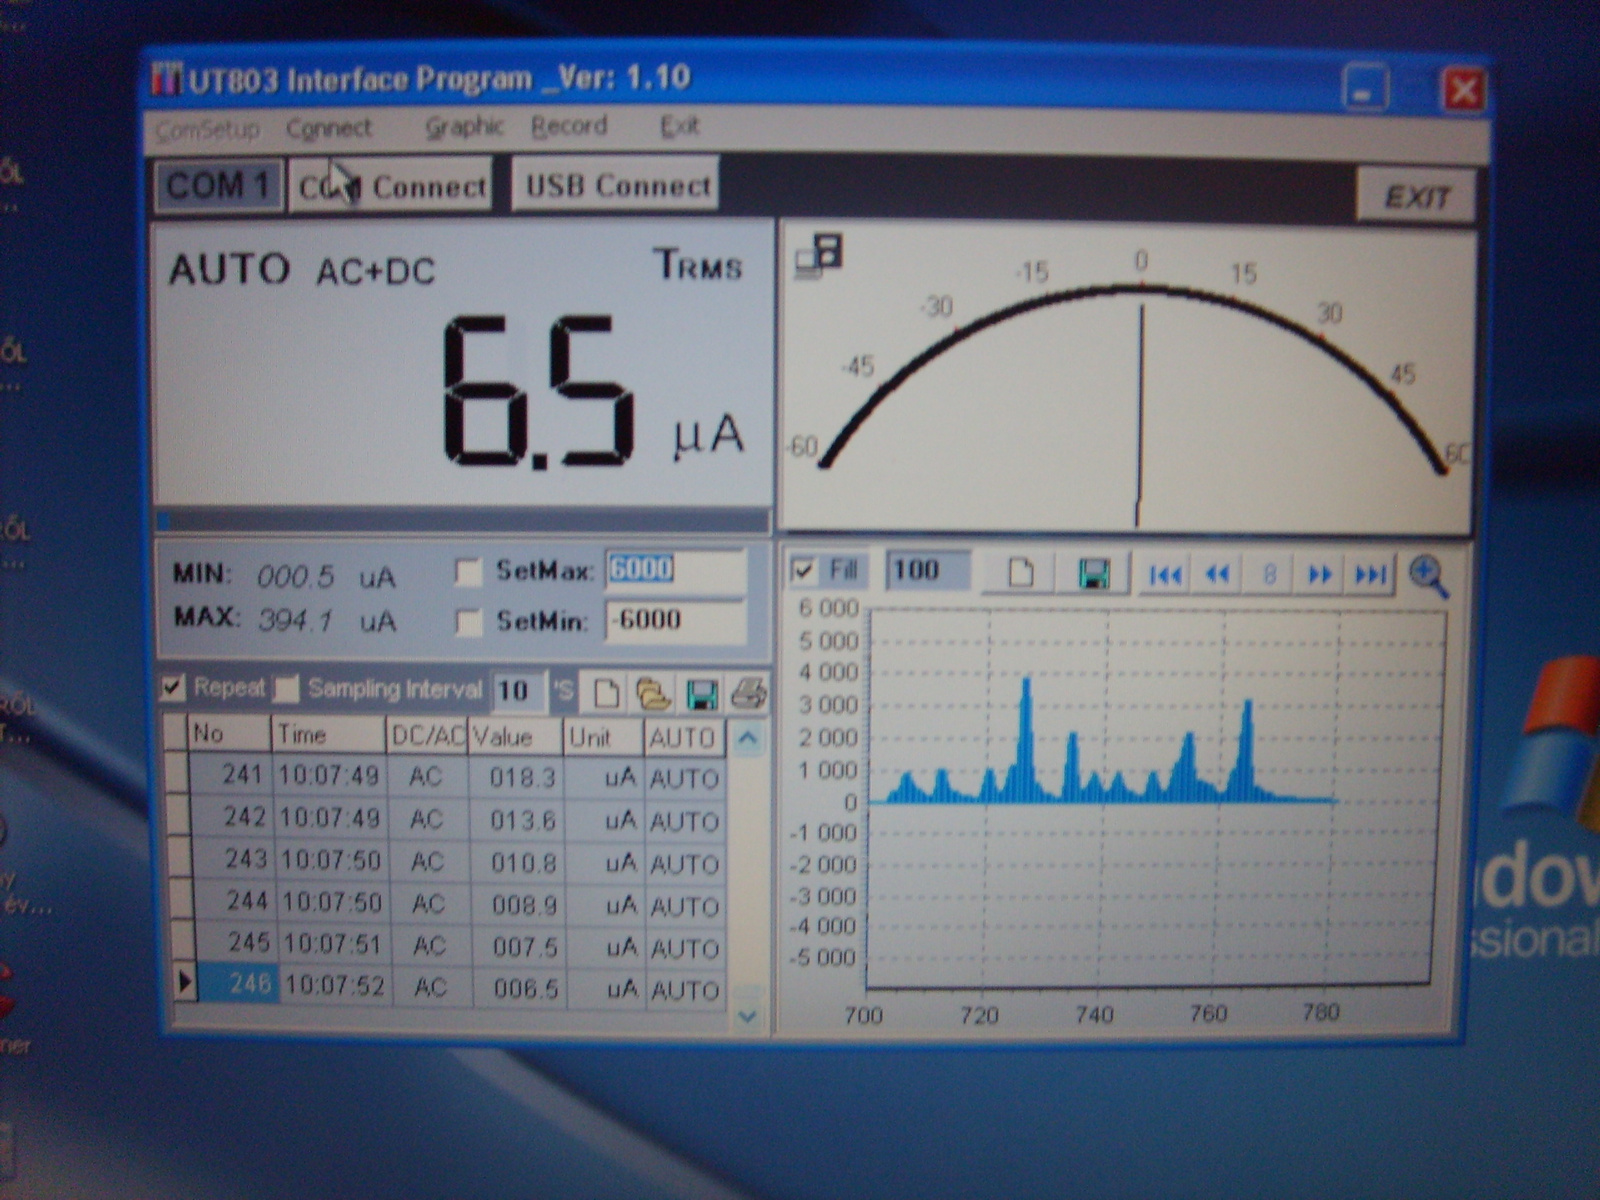This screenshot has width=1600, height=1200.
Task: Click the Unit column header
Action: point(603,738)
